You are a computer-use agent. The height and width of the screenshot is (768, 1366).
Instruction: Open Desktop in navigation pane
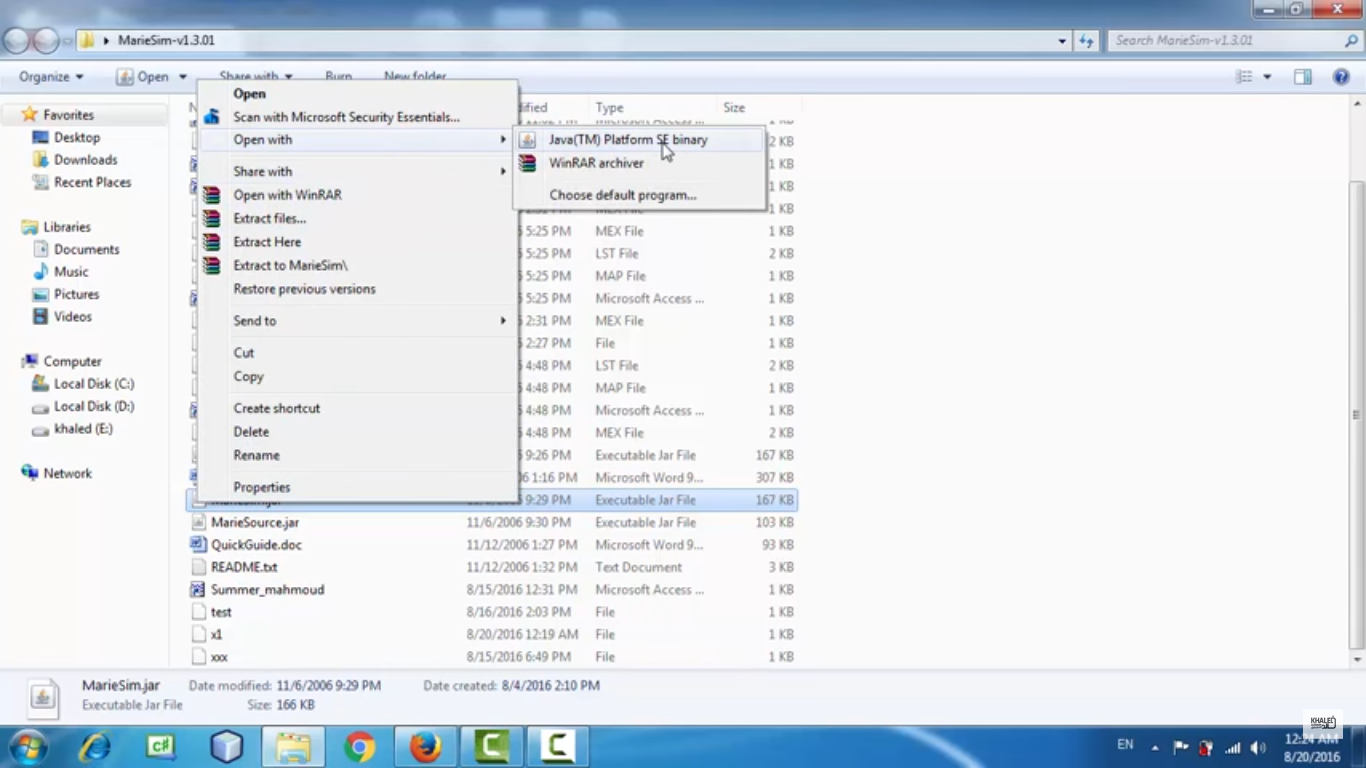[77, 138]
